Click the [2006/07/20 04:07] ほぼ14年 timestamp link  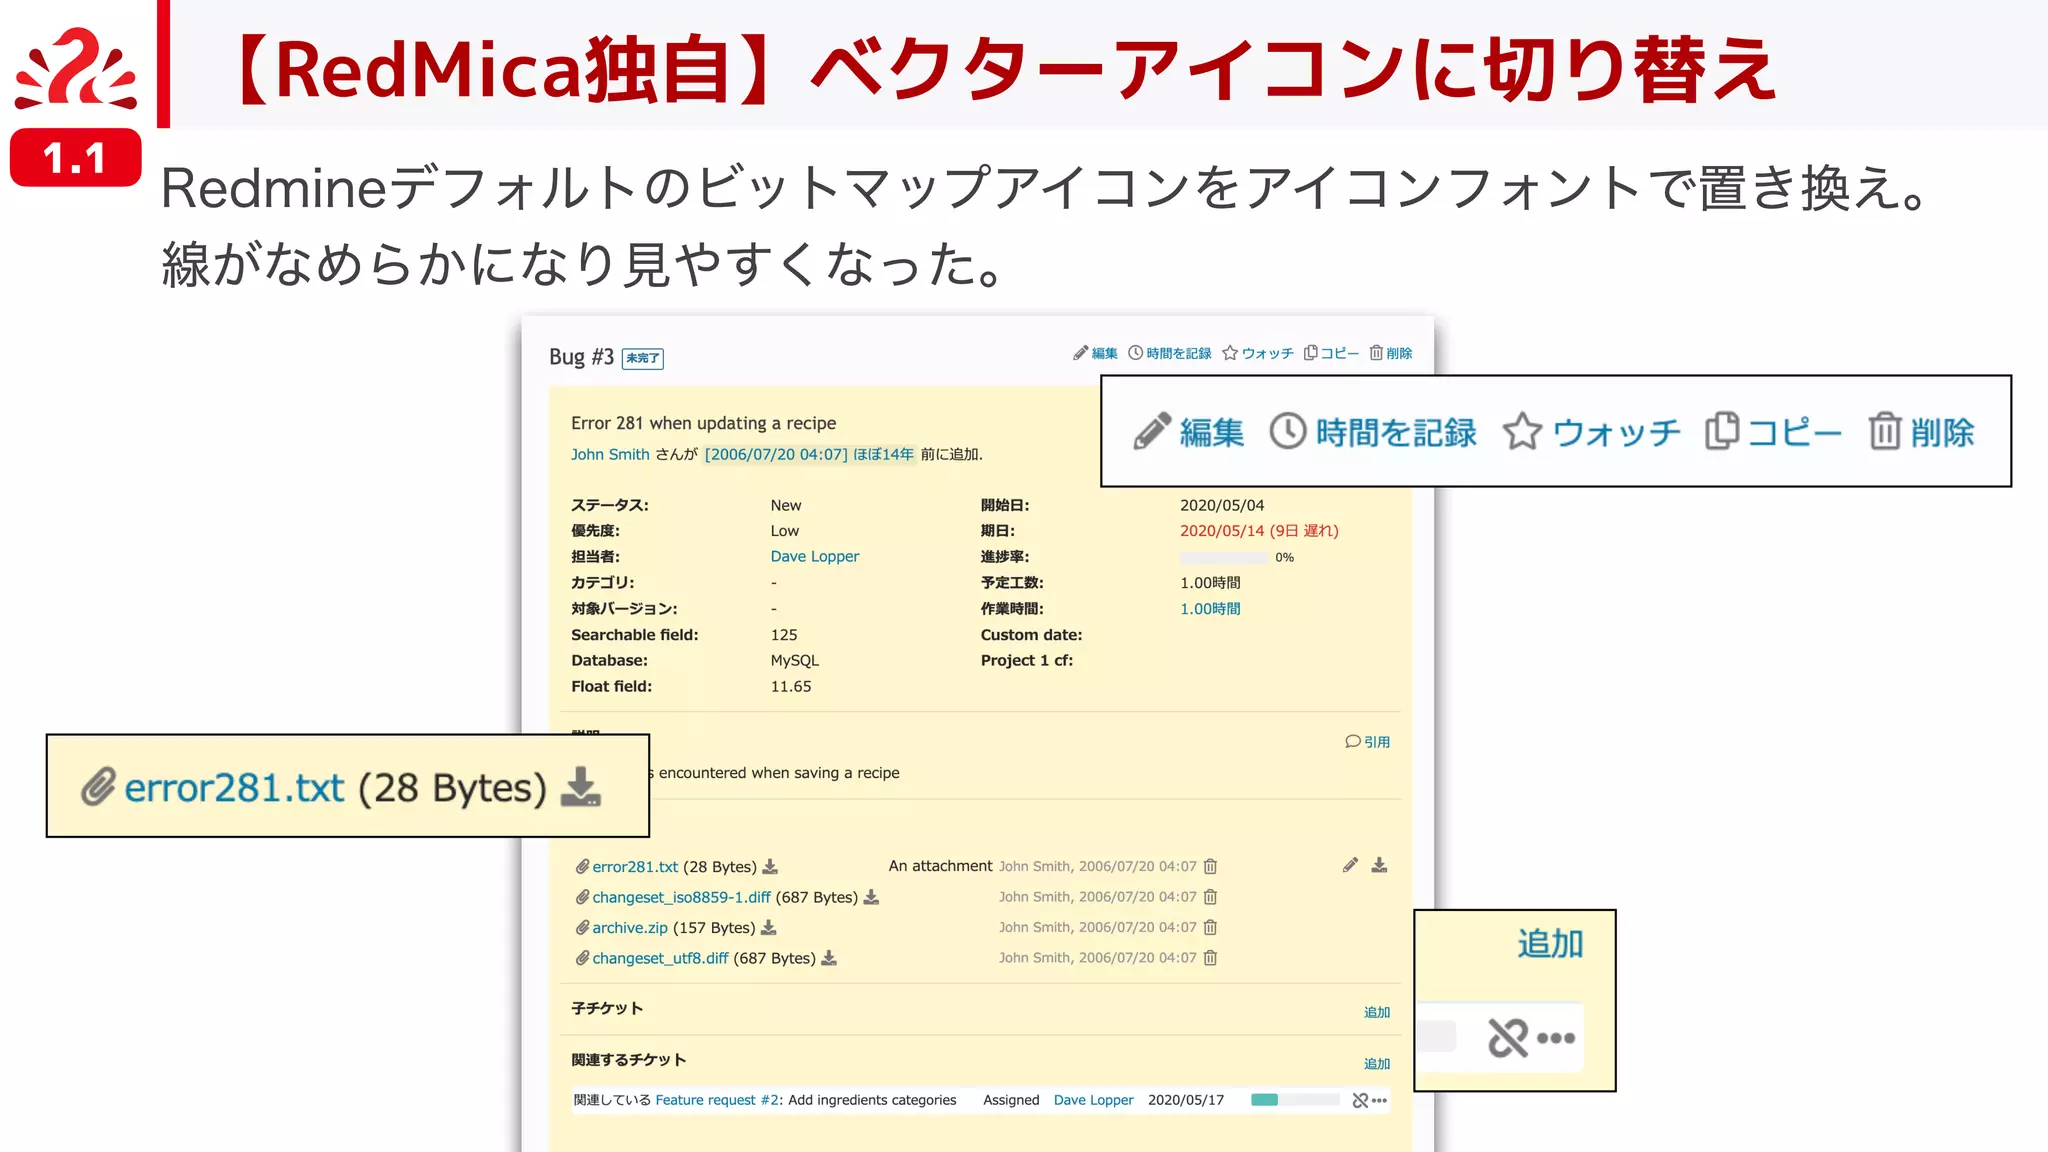(x=809, y=454)
